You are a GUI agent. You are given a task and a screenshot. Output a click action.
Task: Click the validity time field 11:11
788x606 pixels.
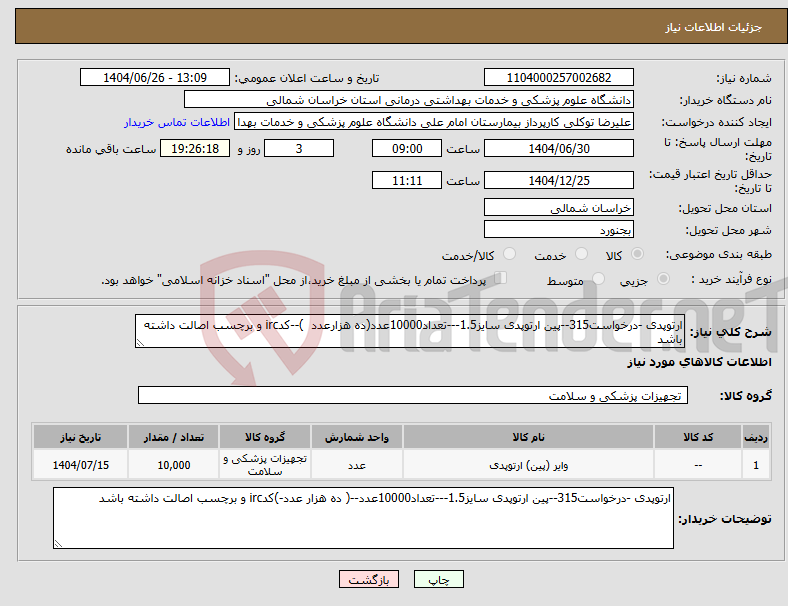[407, 180]
